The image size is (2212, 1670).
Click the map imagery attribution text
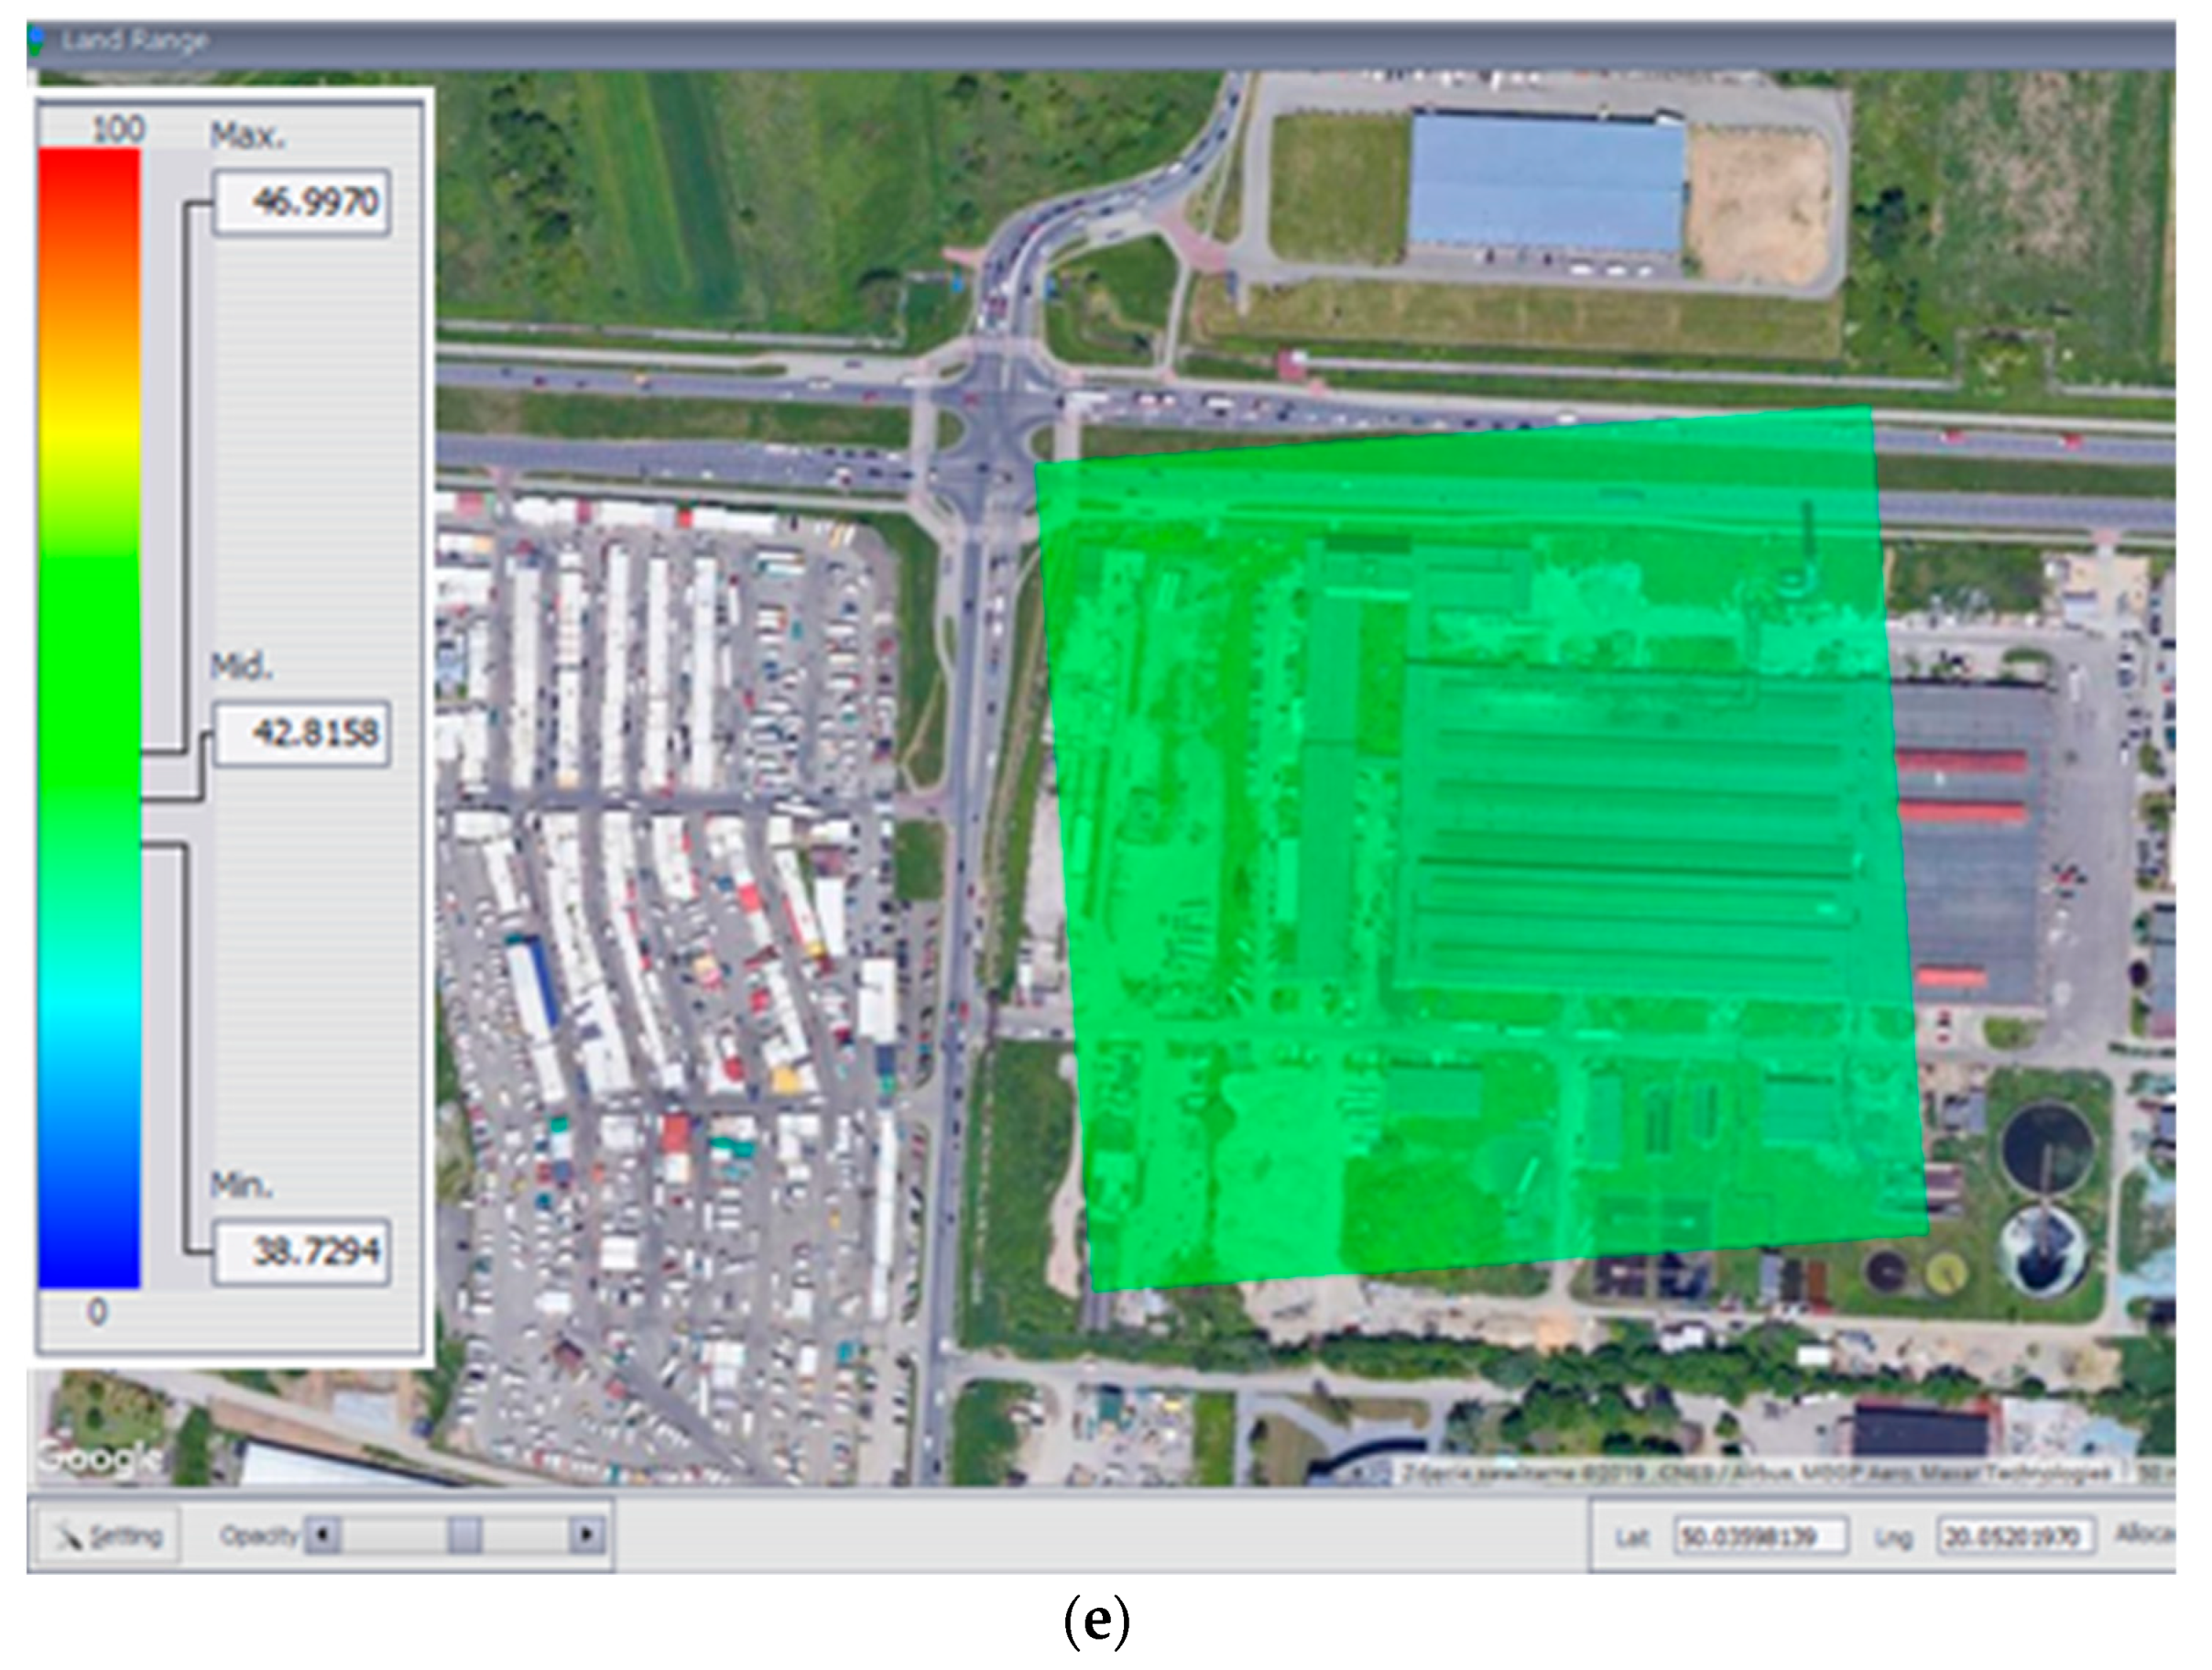click(x=1755, y=1473)
